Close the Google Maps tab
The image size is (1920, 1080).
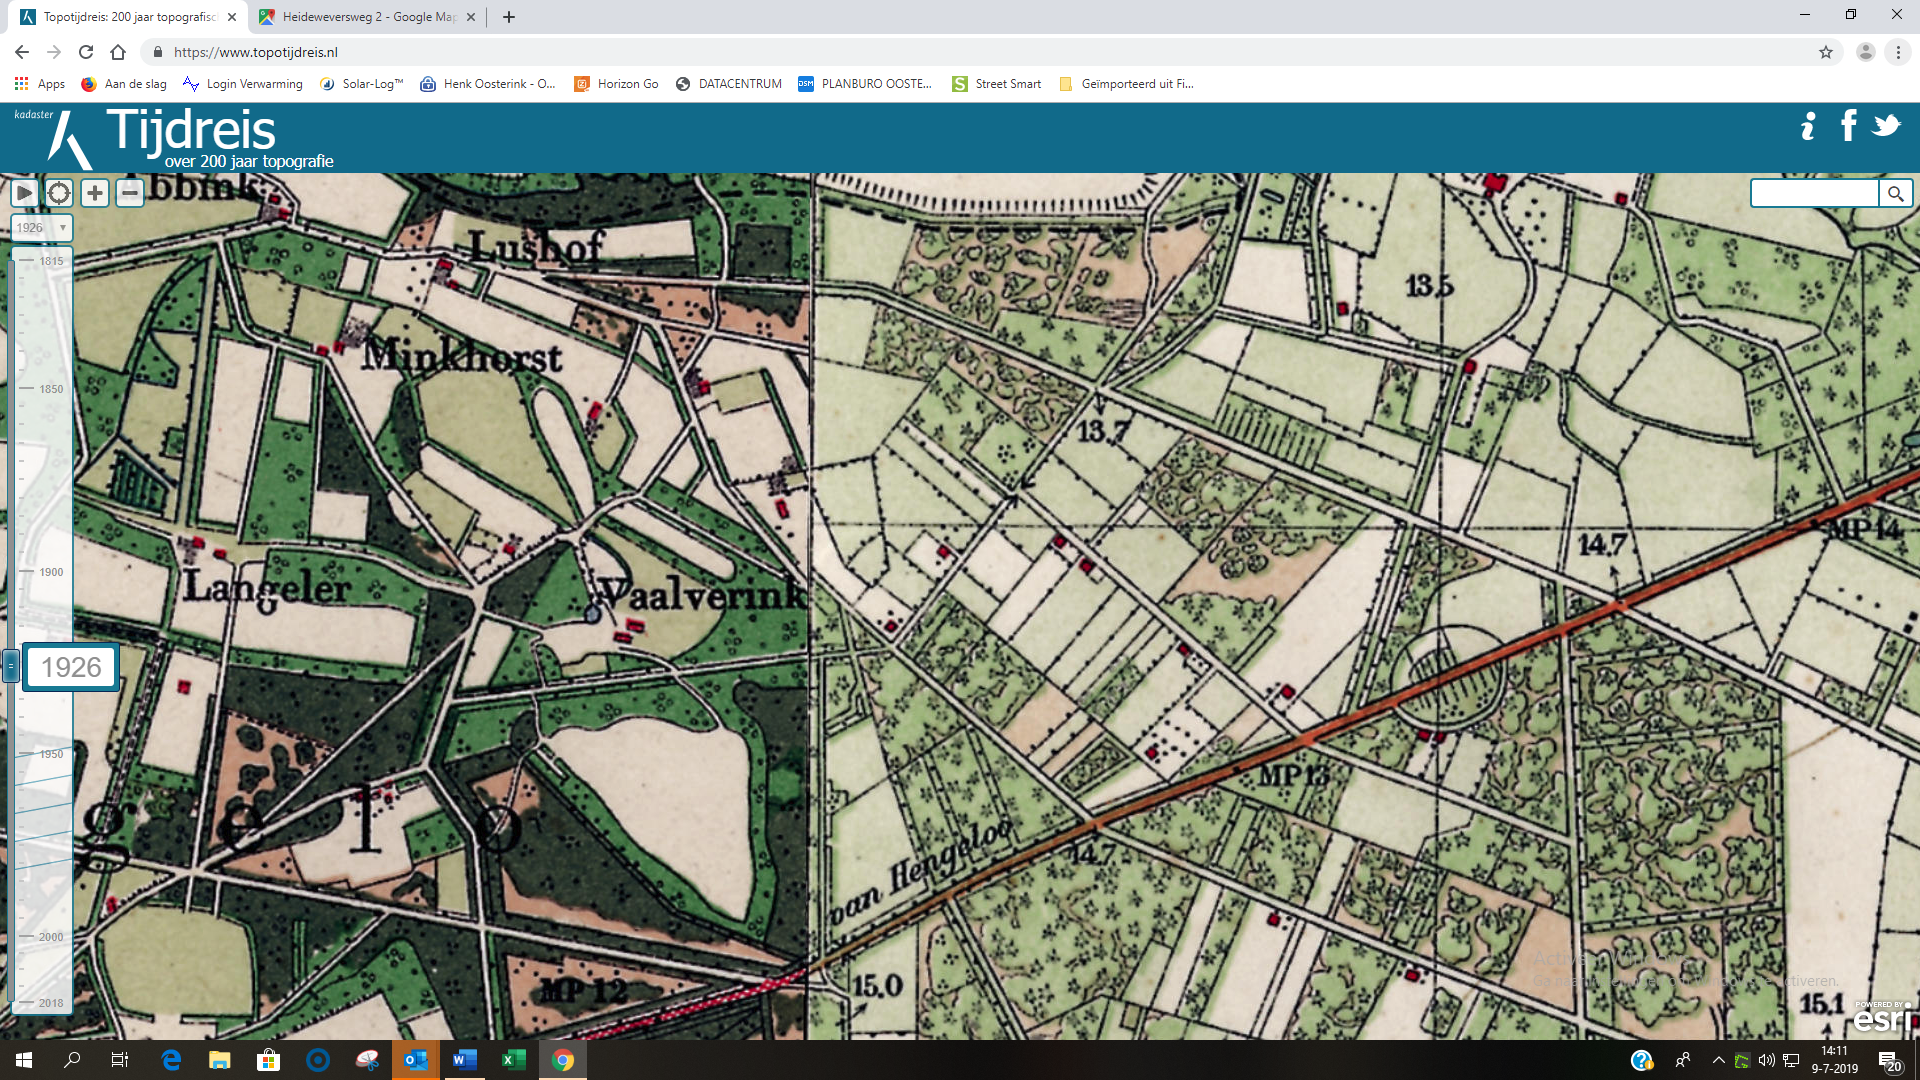(x=471, y=17)
